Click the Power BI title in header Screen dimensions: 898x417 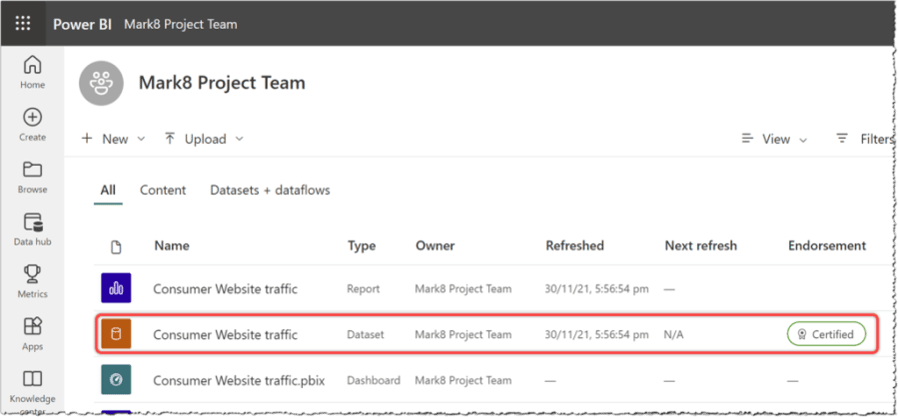click(x=82, y=24)
